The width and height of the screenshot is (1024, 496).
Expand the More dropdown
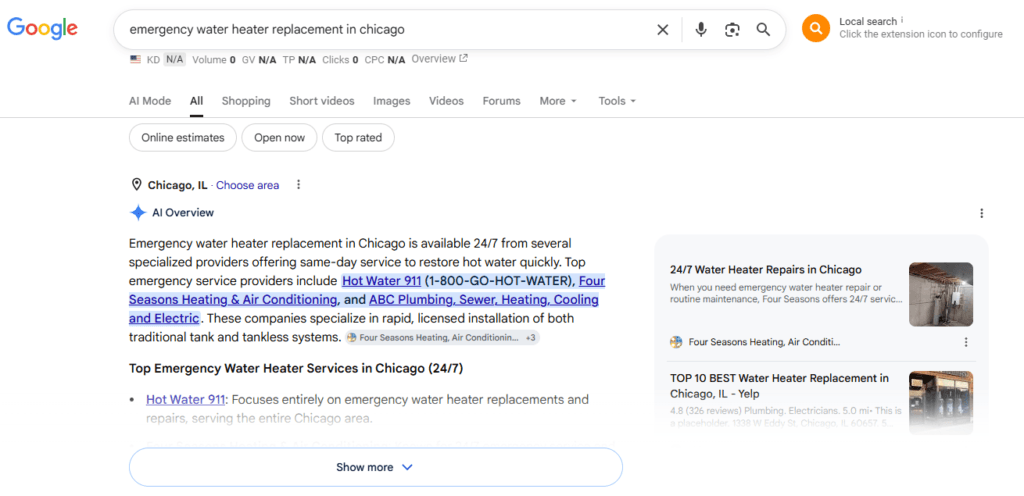558,101
